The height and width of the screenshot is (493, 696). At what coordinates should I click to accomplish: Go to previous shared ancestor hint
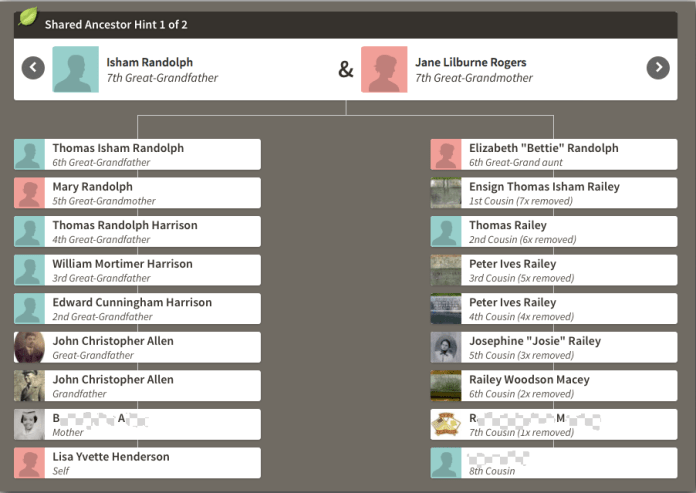pos(33,68)
